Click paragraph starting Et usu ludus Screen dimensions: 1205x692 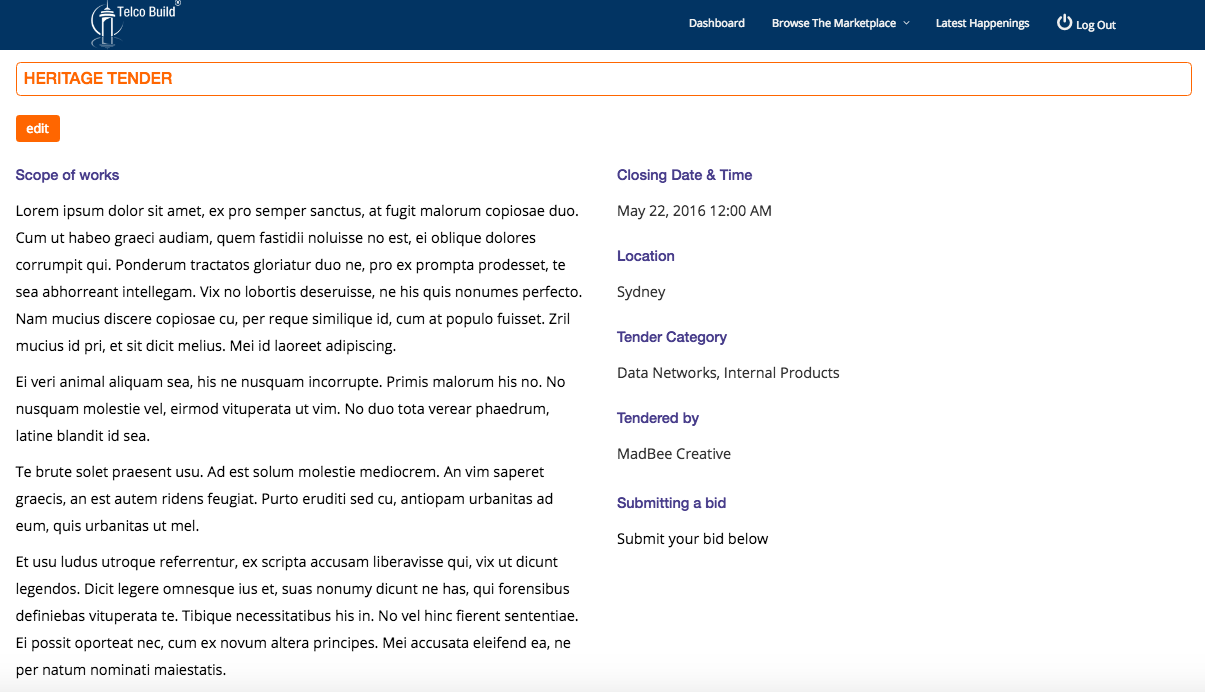[297, 616]
